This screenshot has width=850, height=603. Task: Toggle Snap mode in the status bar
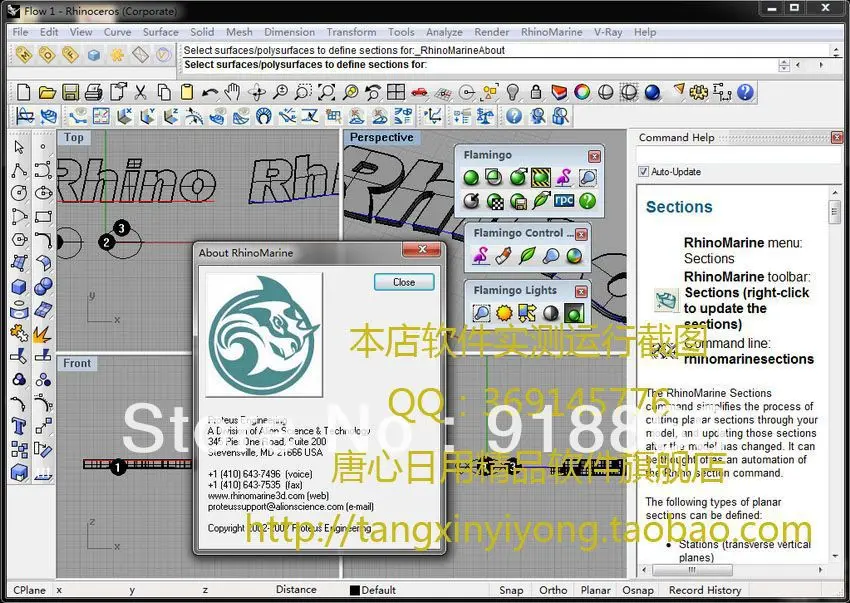(x=512, y=590)
